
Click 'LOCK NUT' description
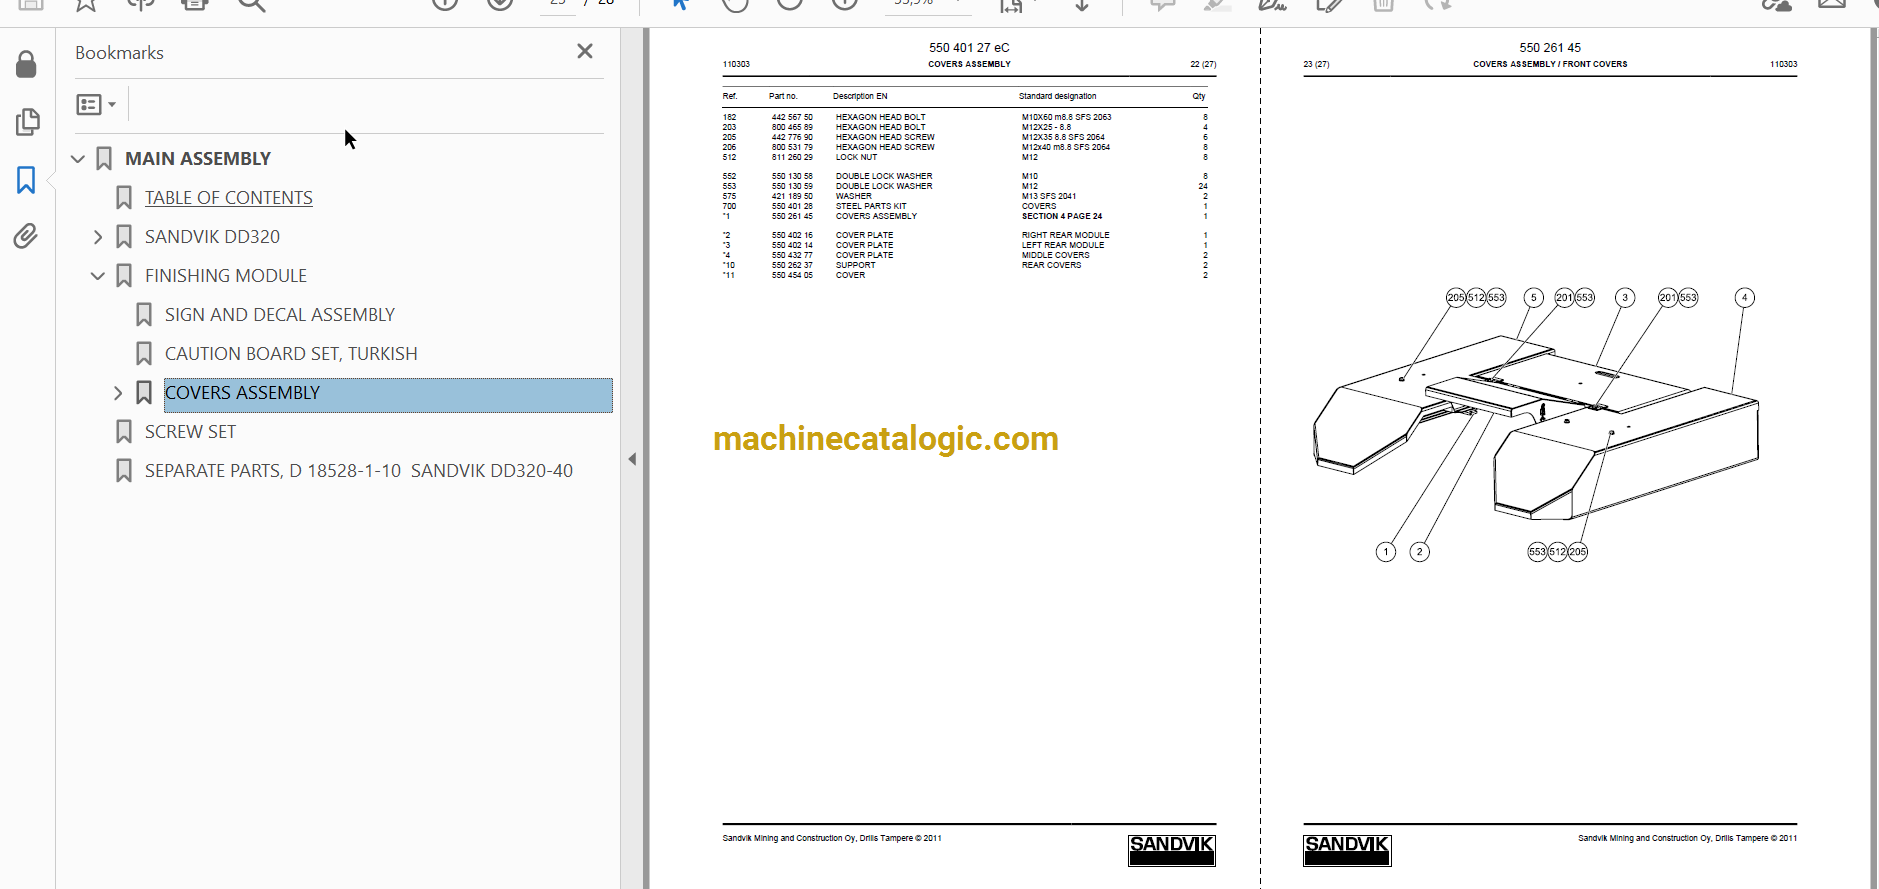click(856, 158)
